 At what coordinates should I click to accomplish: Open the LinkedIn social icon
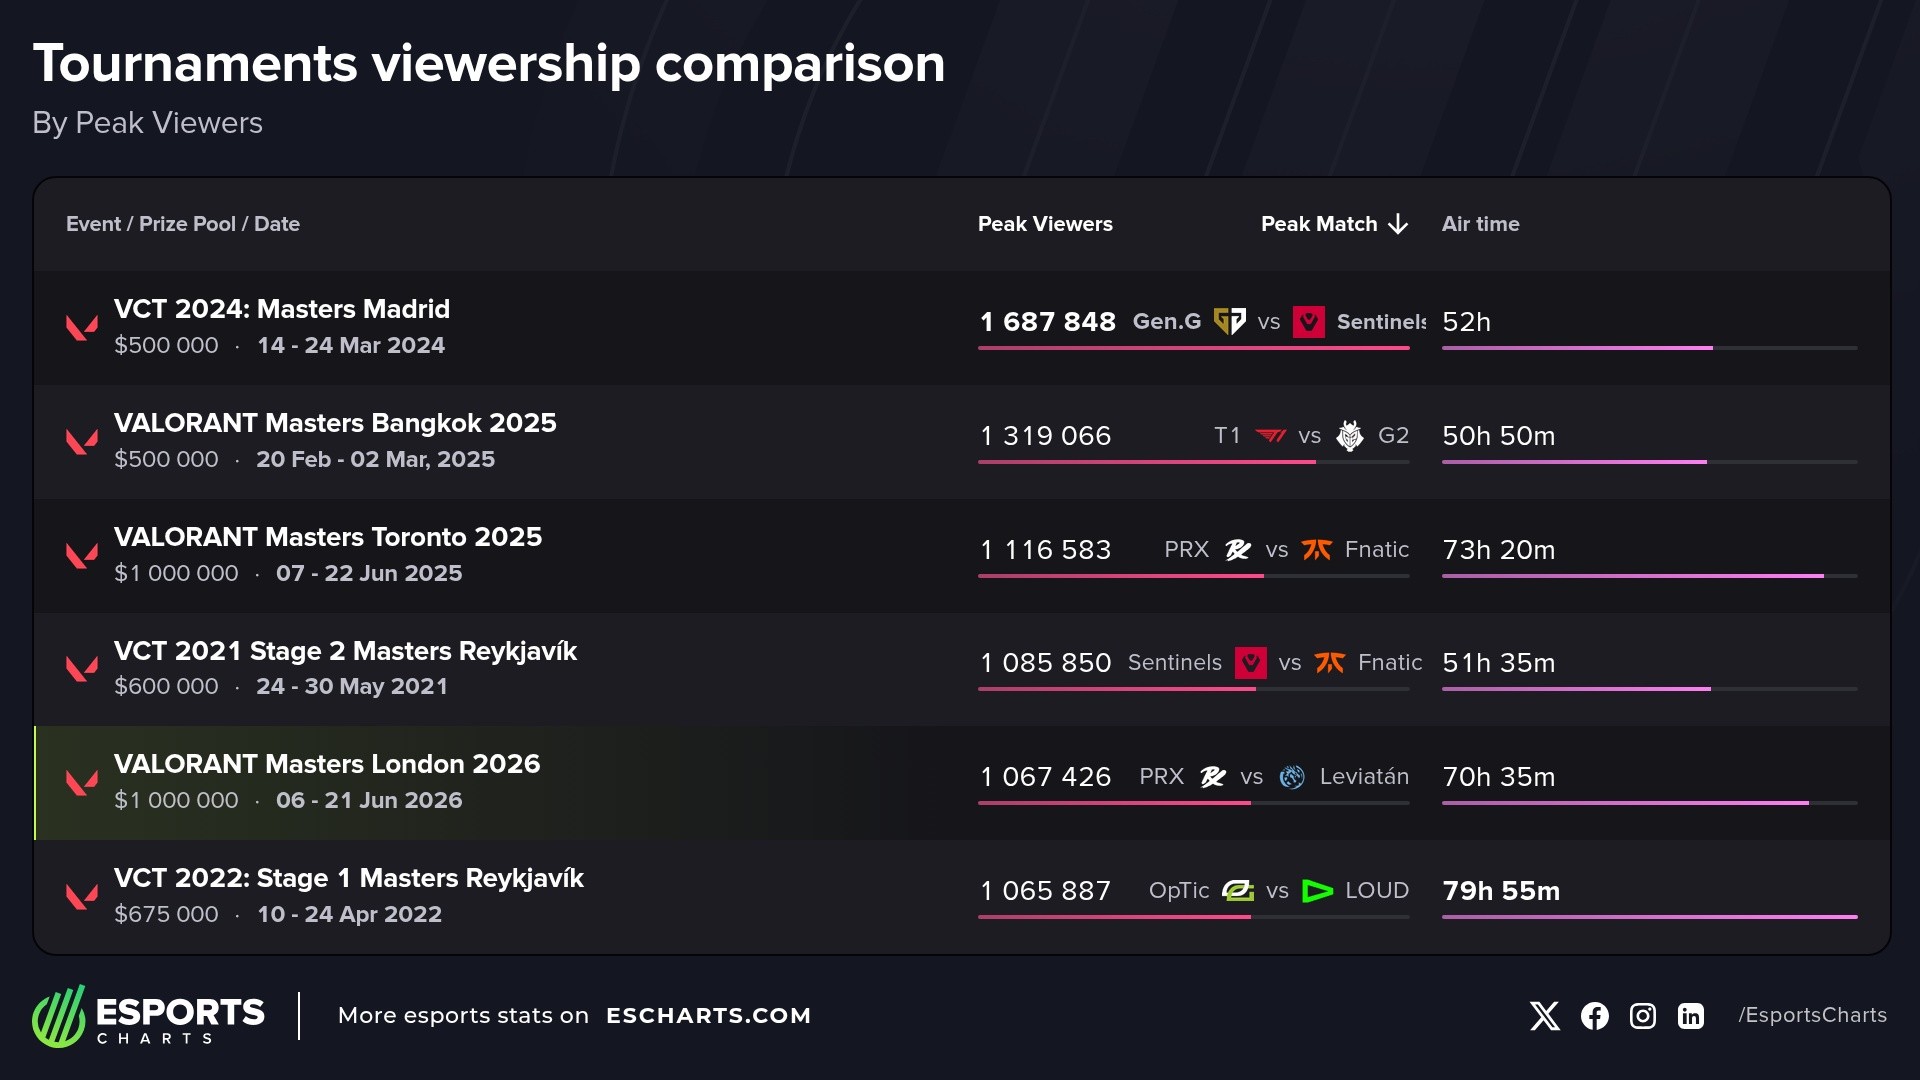tap(1691, 1016)
